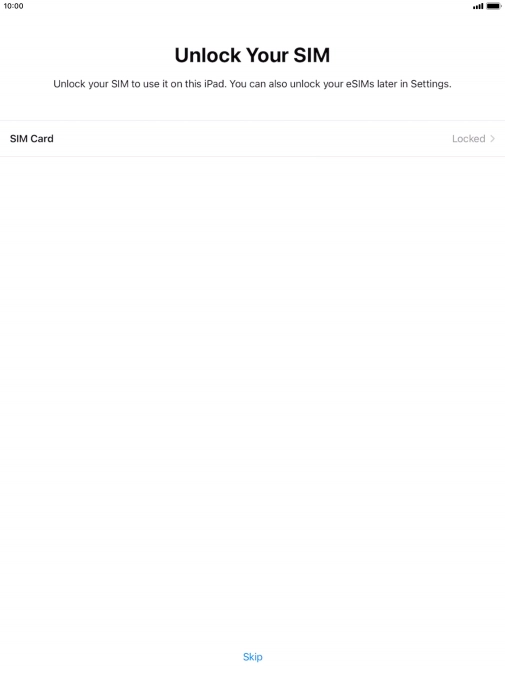Tap the gray Locked label
The image size is (505, 674).
click(x=468, y=138)
